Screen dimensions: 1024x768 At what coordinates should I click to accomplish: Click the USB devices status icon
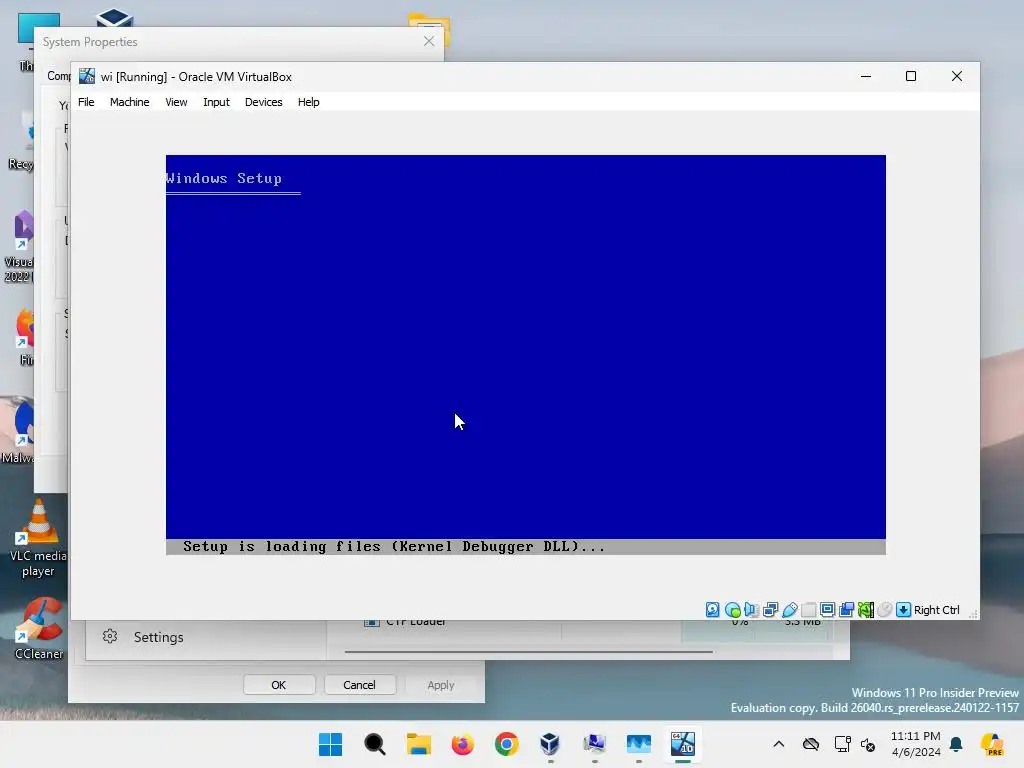790,610
